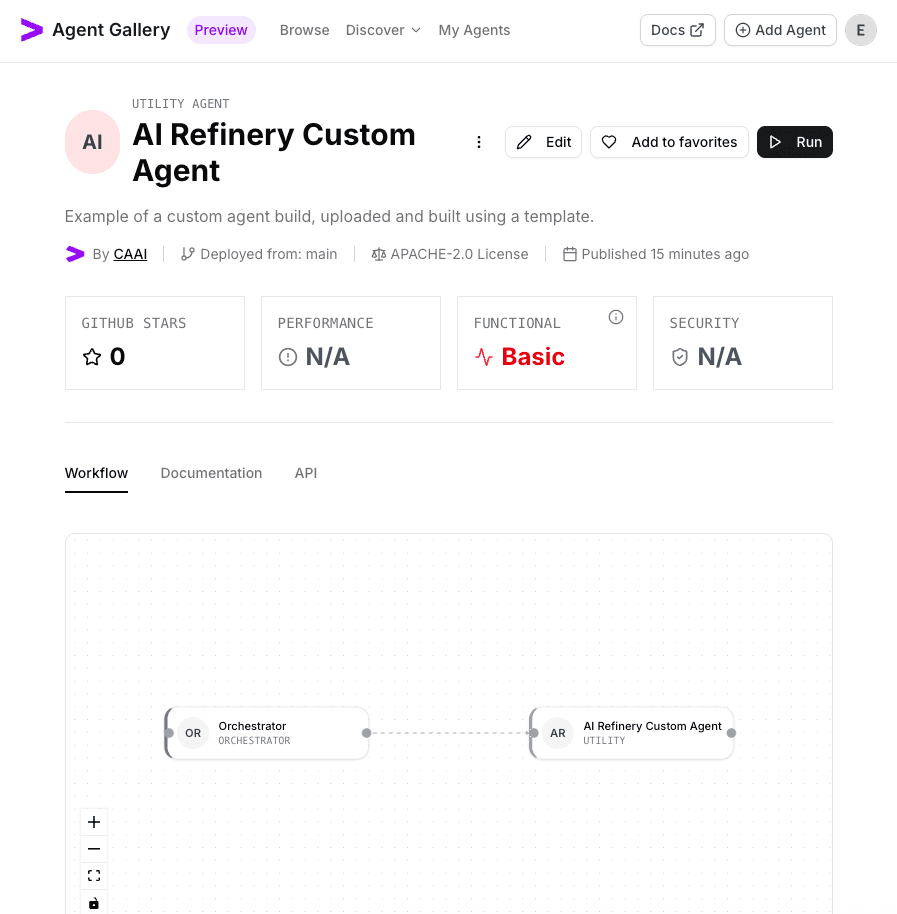This screenshot has height=914, width=897.
Task: Click the Functional score info icon
Action: [x=616, y=317]
